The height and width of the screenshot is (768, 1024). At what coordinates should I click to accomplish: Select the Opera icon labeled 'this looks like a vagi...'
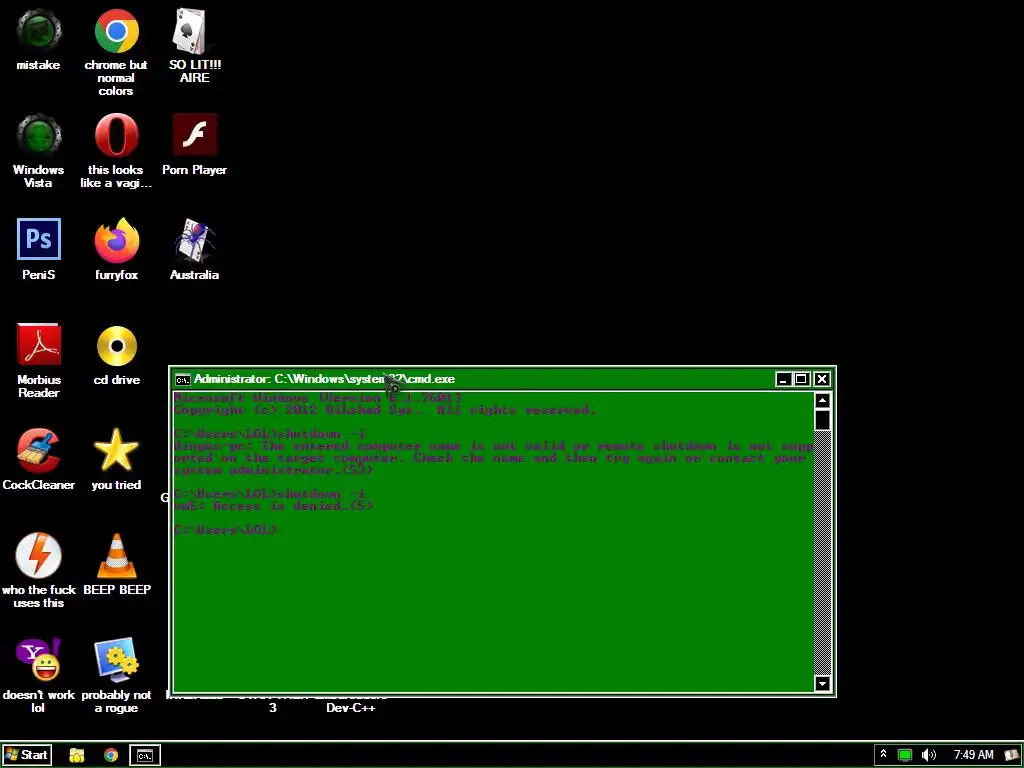116,136
